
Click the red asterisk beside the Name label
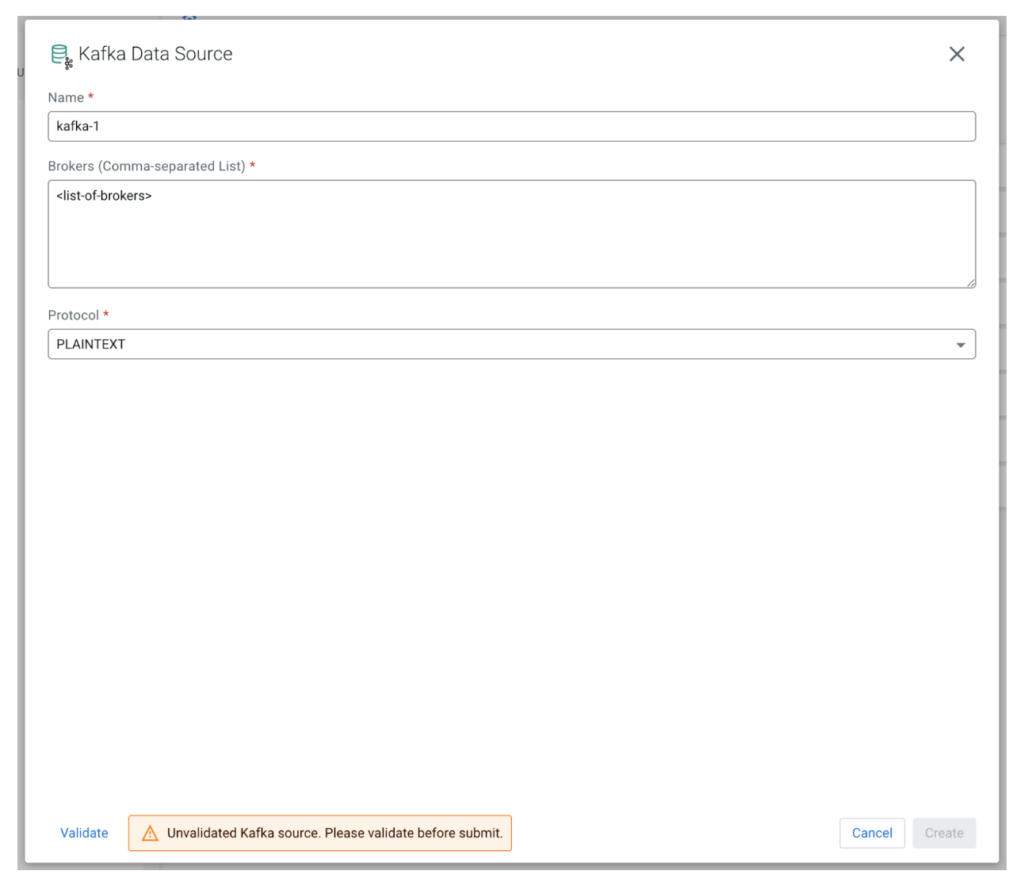tap(89, 97)
